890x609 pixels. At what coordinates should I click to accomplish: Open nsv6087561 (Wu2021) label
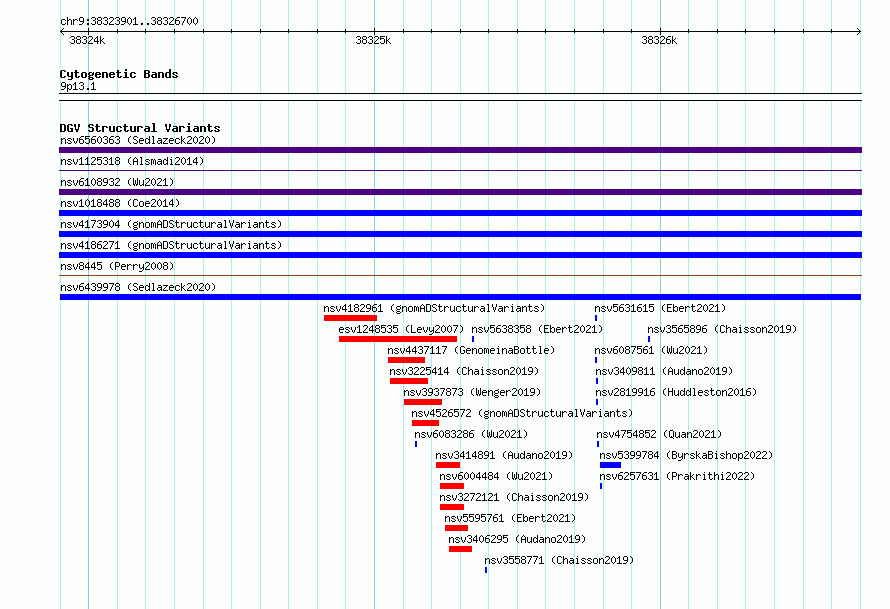click(651, 350)
